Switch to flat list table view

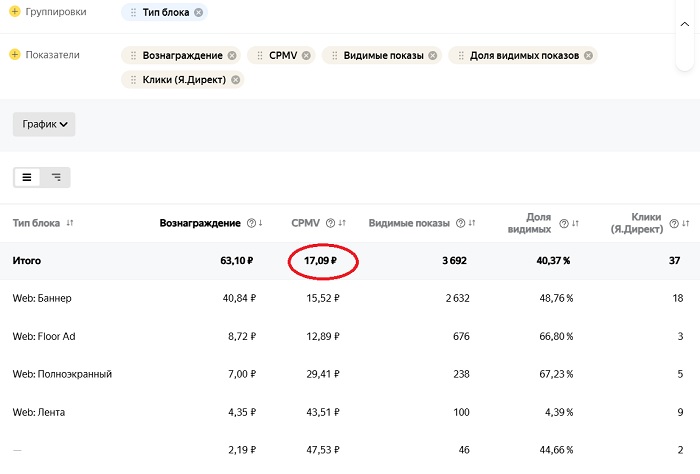pos(27,177)
